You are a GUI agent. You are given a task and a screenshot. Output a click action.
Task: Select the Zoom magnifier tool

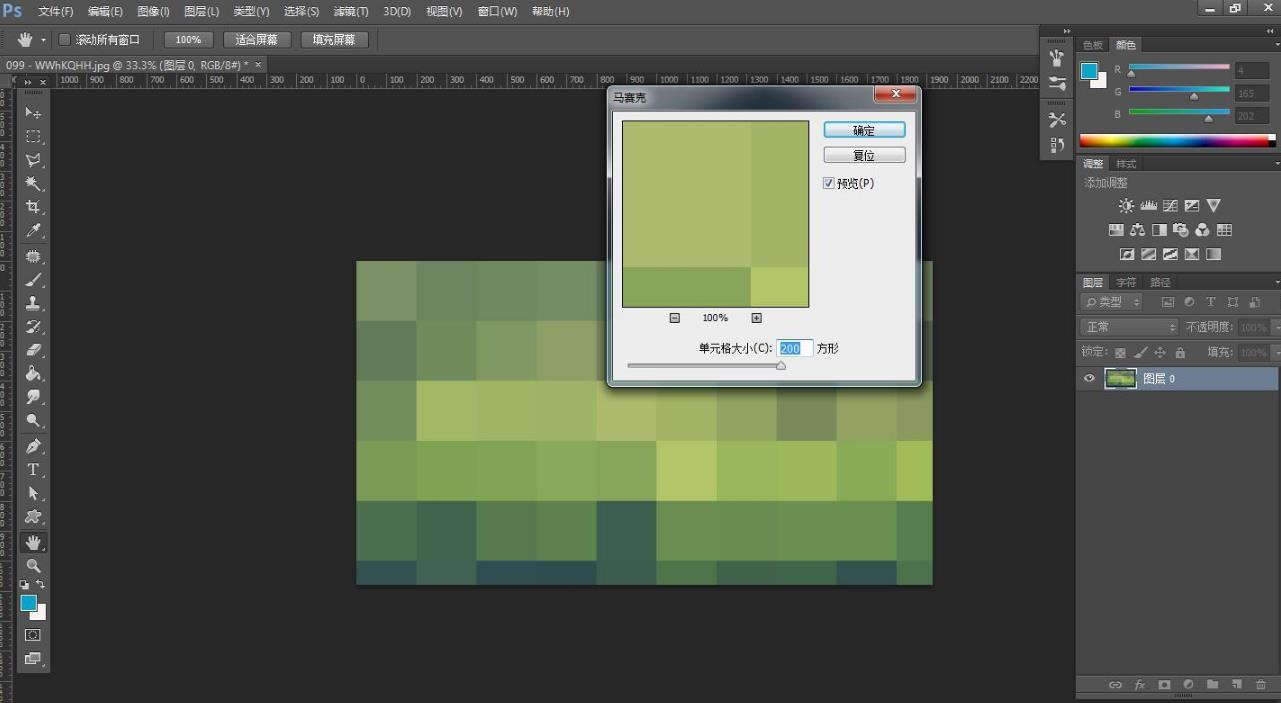[x=33, y=566]
